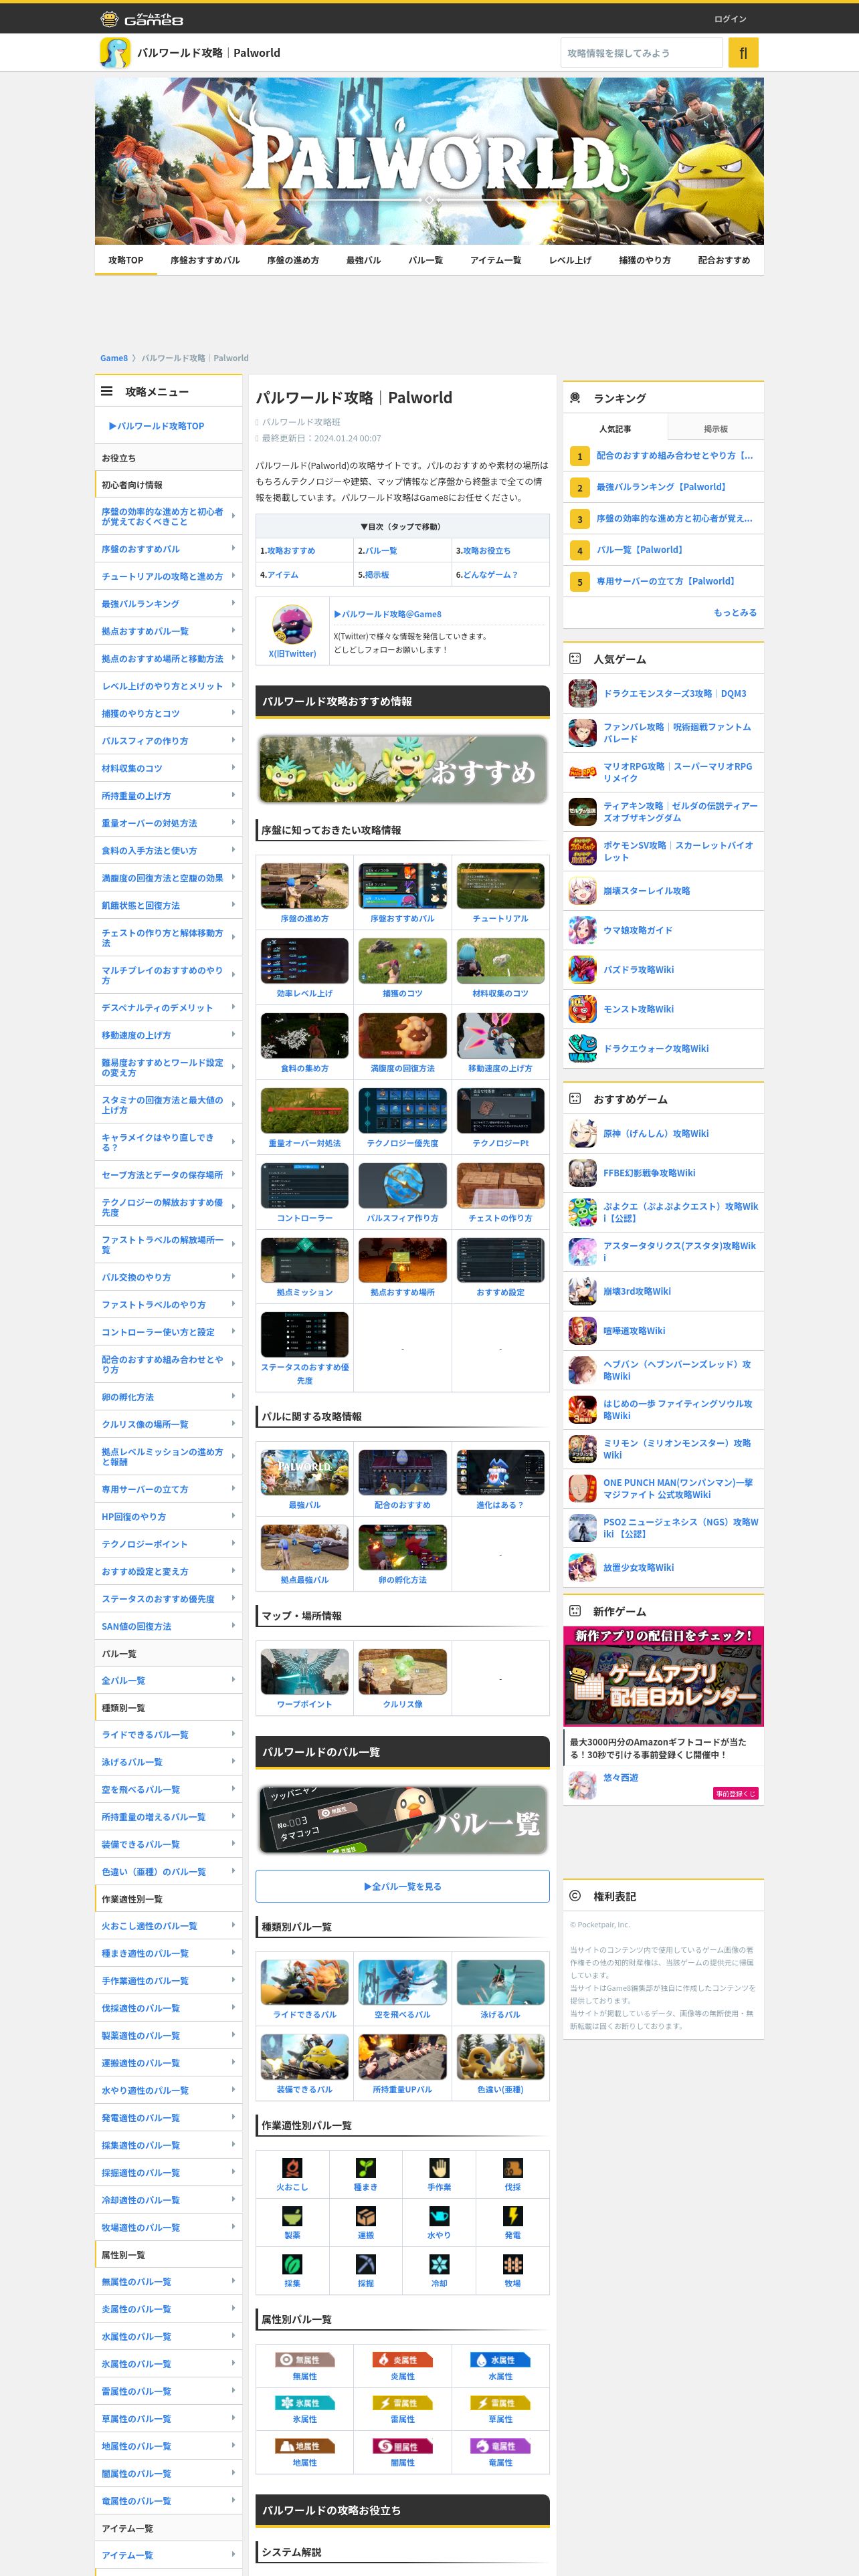Switch to the 人気記事 ranking tab
Screen dimensions: 859x2576
(615, 428)
